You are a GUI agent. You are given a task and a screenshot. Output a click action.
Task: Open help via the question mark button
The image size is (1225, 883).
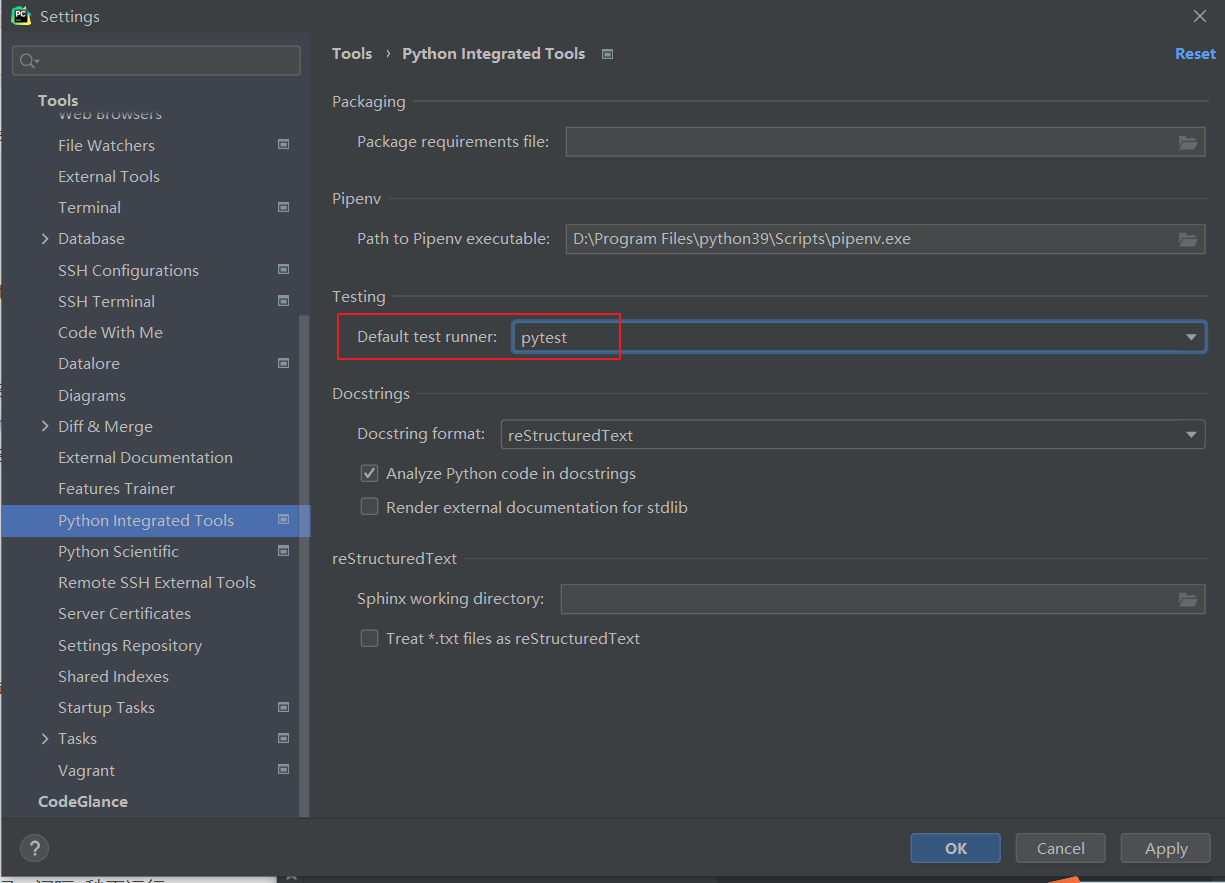(34, 848)
